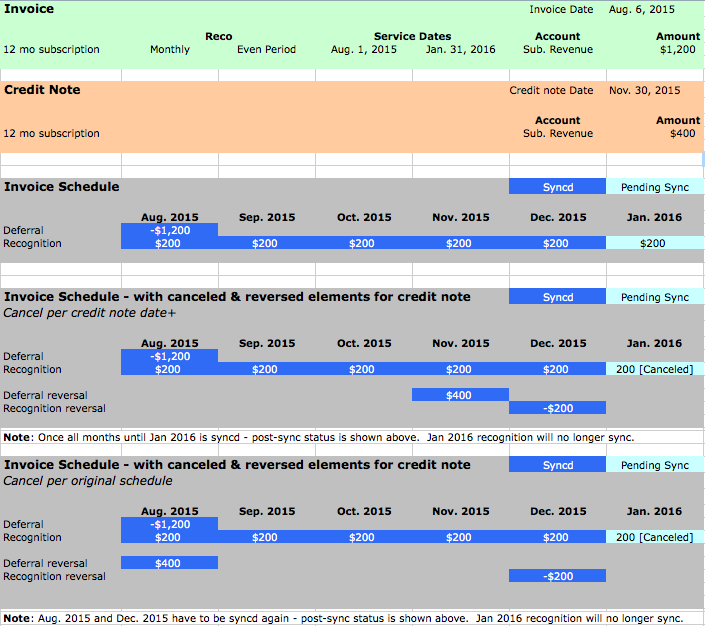Click the Jan. 2016 pending $200 recognition cell

point(655,243)
